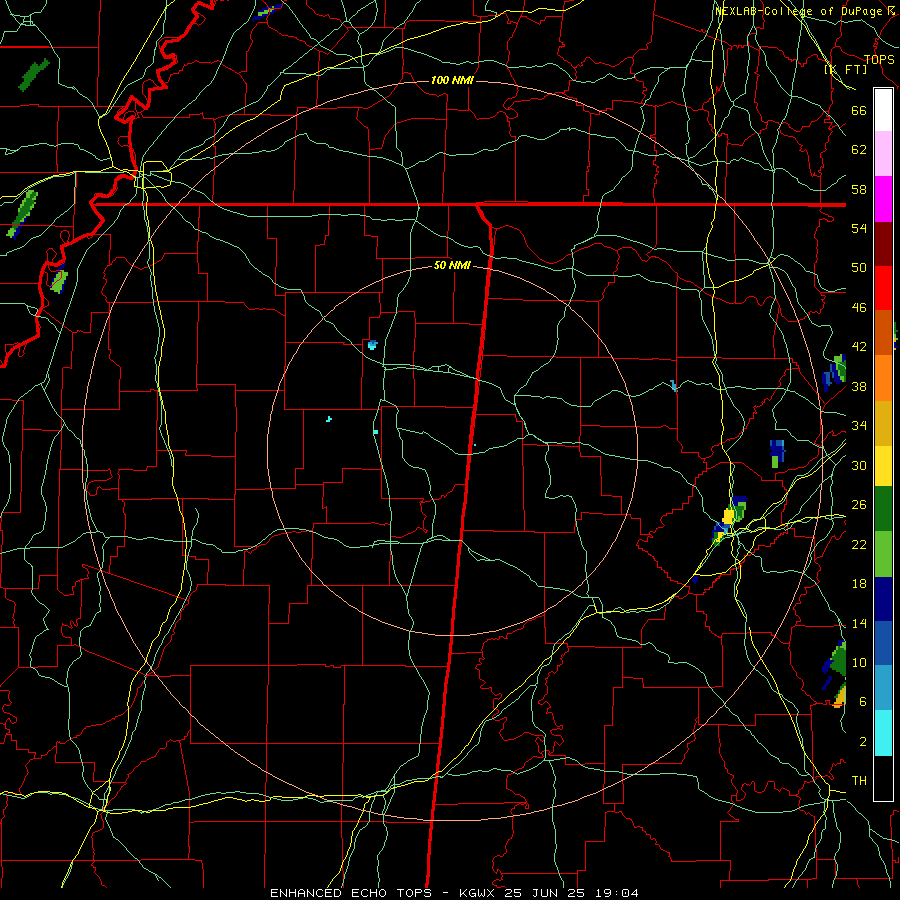Click the medium blue legend swatch
This screenshot has height=900, width=900.
click(x=883, y=643)
